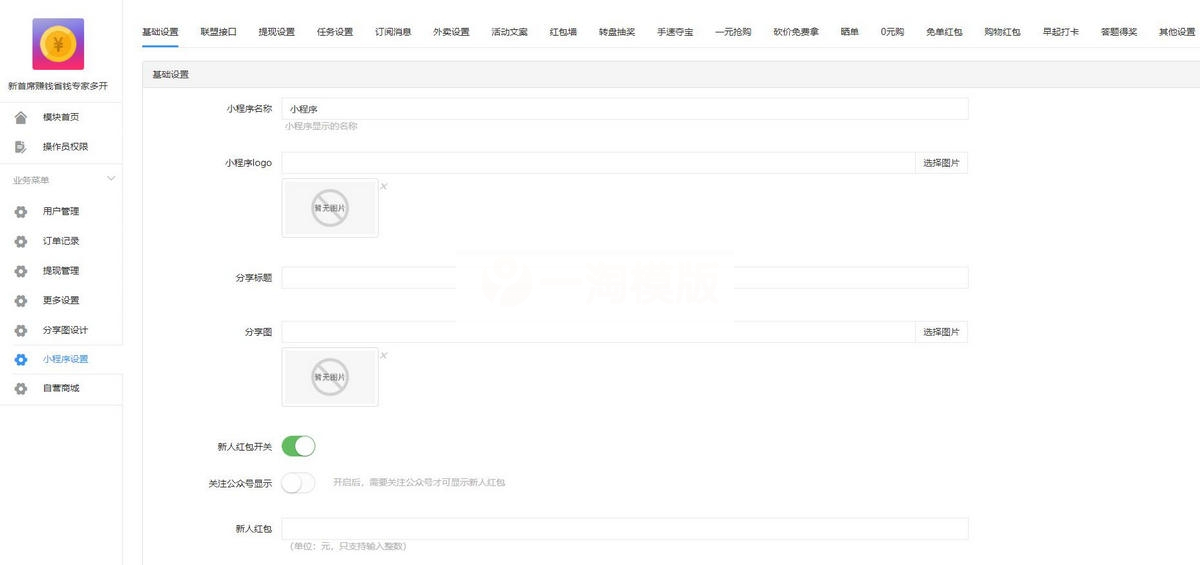Click the home icon beside 模块首页

click(20, 118)
